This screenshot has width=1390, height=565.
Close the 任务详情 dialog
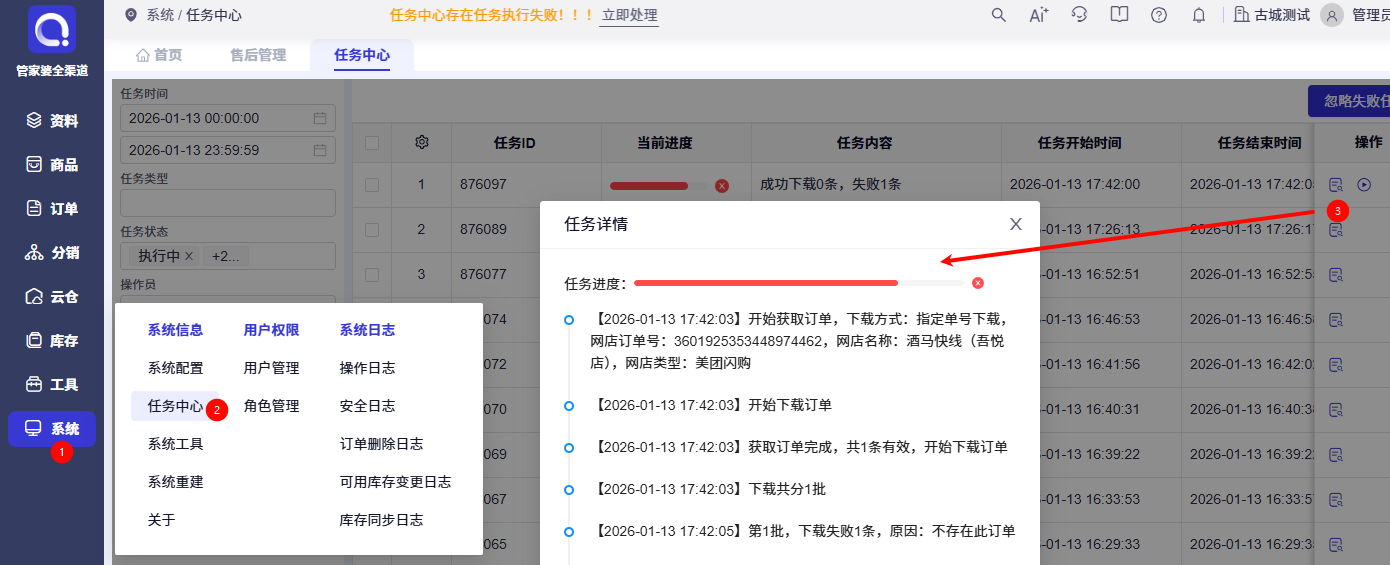1016,224
